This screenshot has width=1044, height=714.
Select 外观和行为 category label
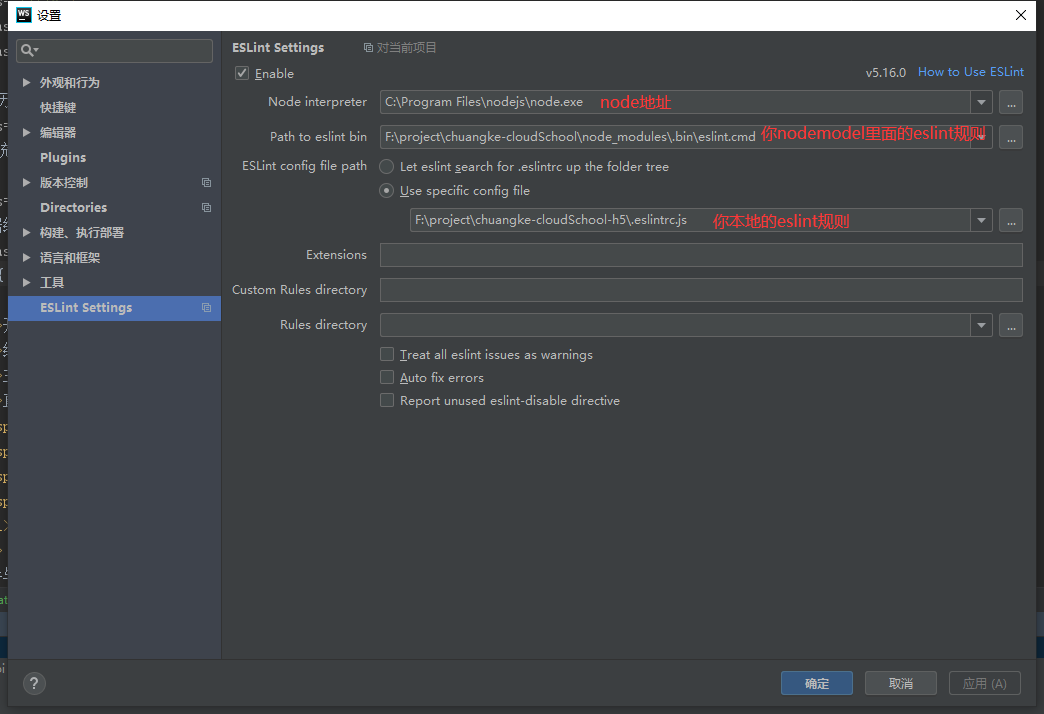click(x=70, y=83)
